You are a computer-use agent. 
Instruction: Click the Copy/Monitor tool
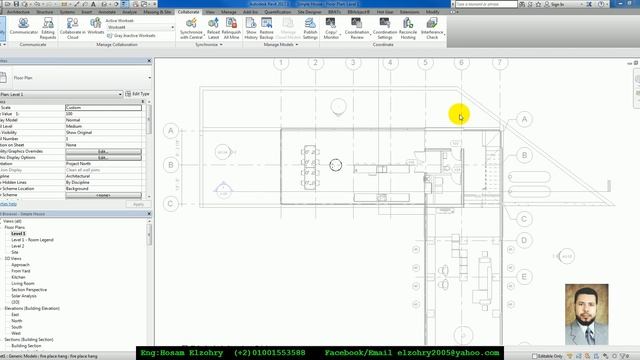coord(331,28)
